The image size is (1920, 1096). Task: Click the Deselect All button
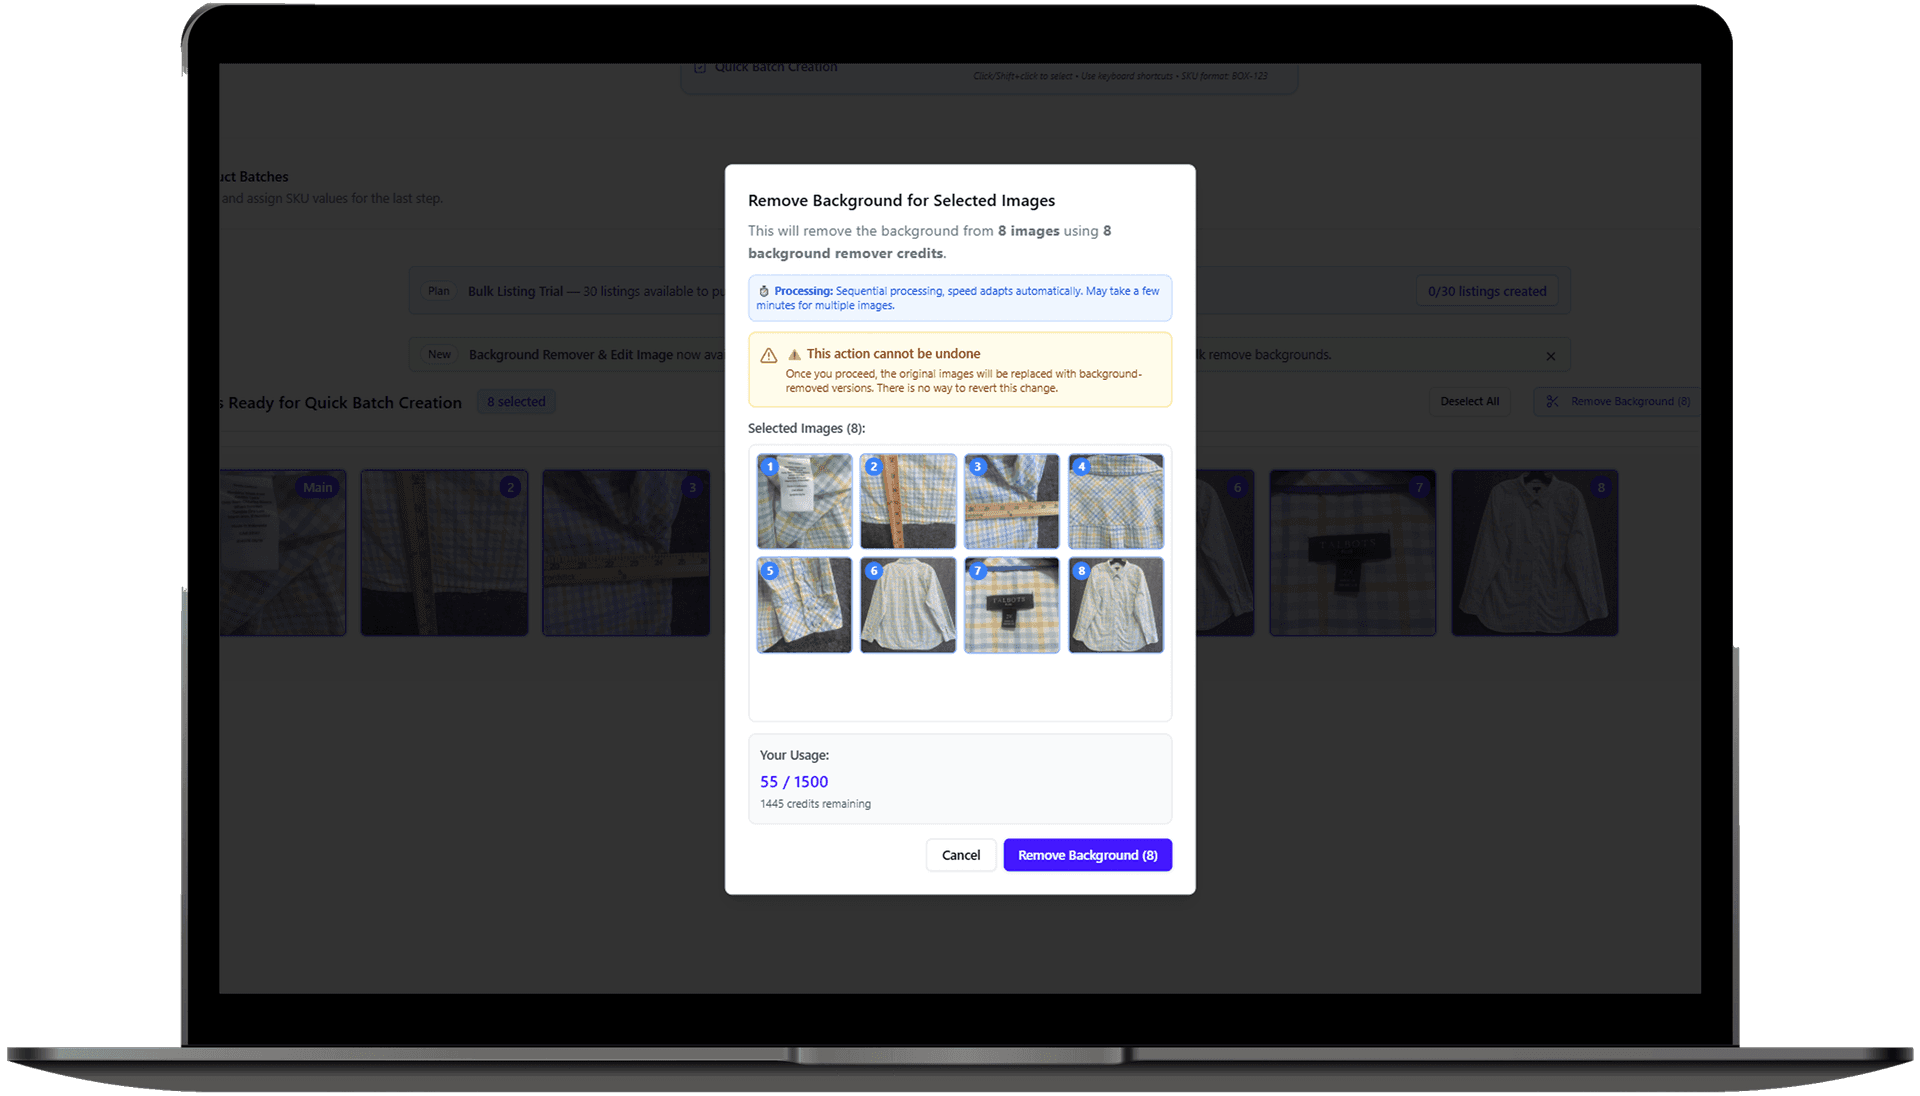point(1469,401)
